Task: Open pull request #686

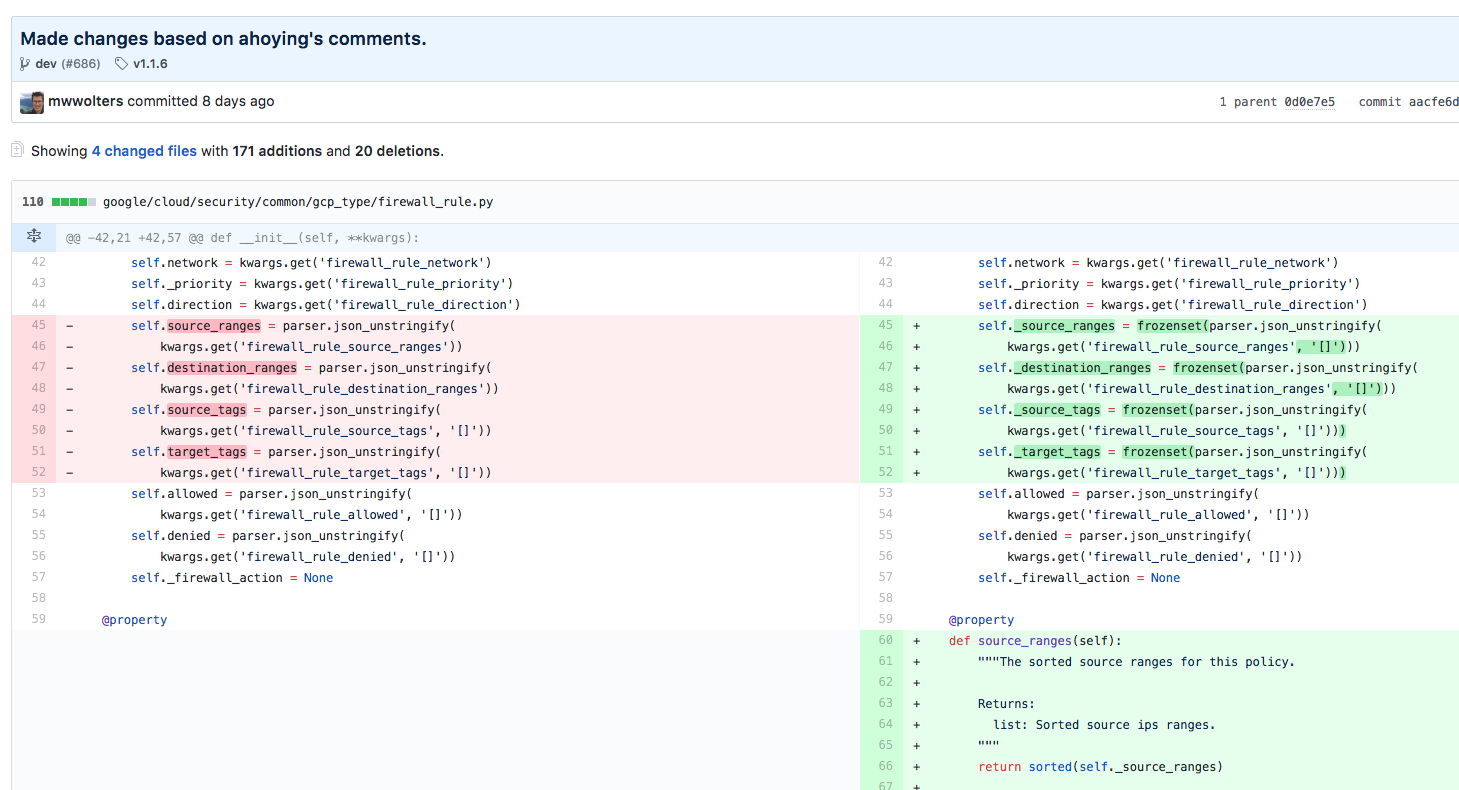Action: (x=83, y=63)
